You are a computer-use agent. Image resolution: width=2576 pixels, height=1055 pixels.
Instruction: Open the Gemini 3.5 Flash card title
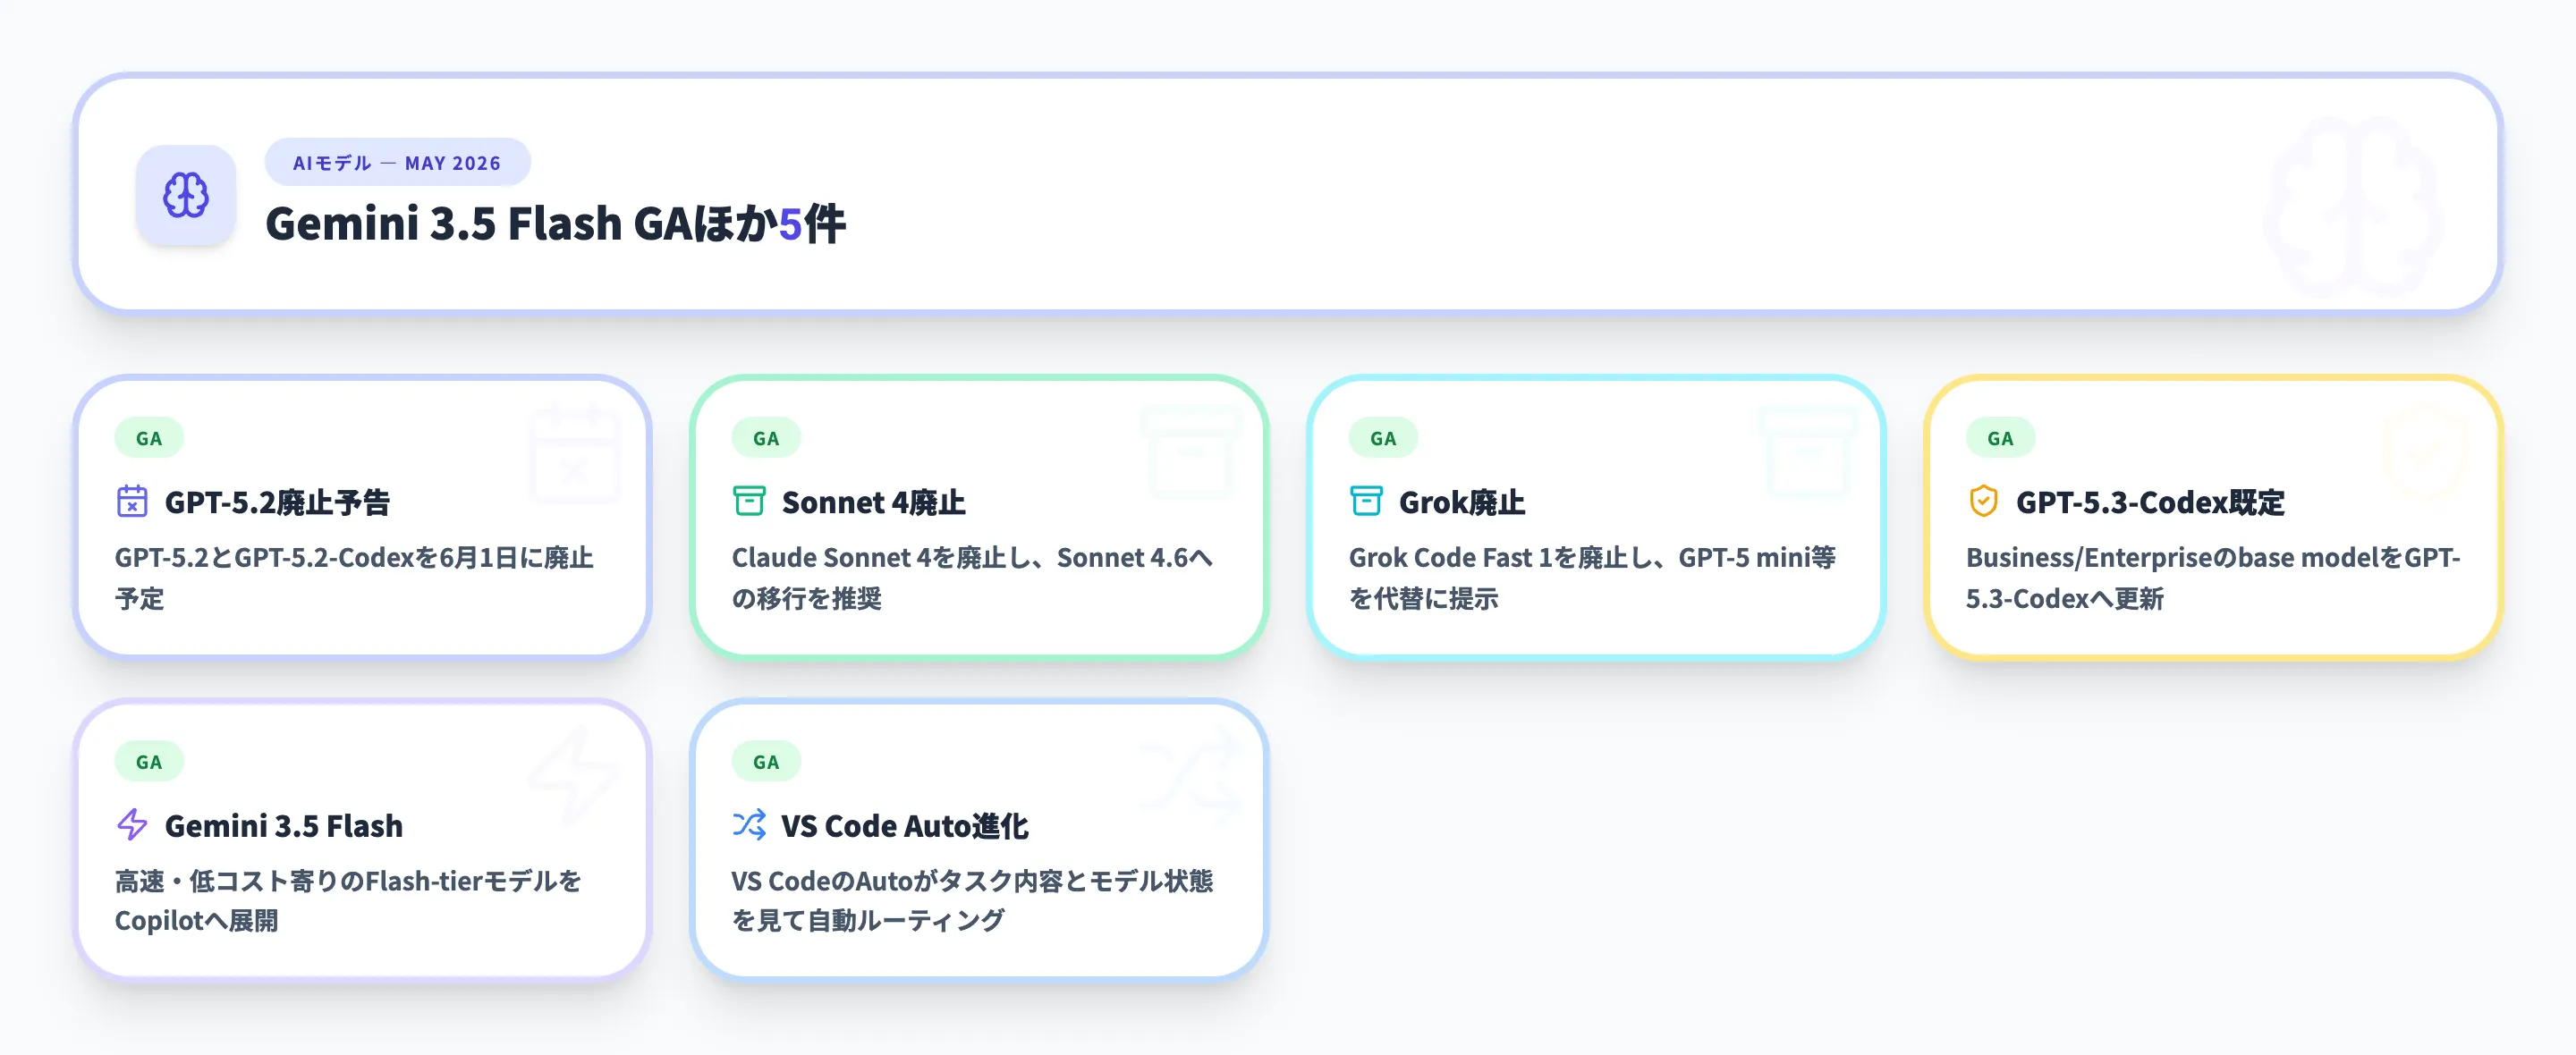(x=284, y=826)
